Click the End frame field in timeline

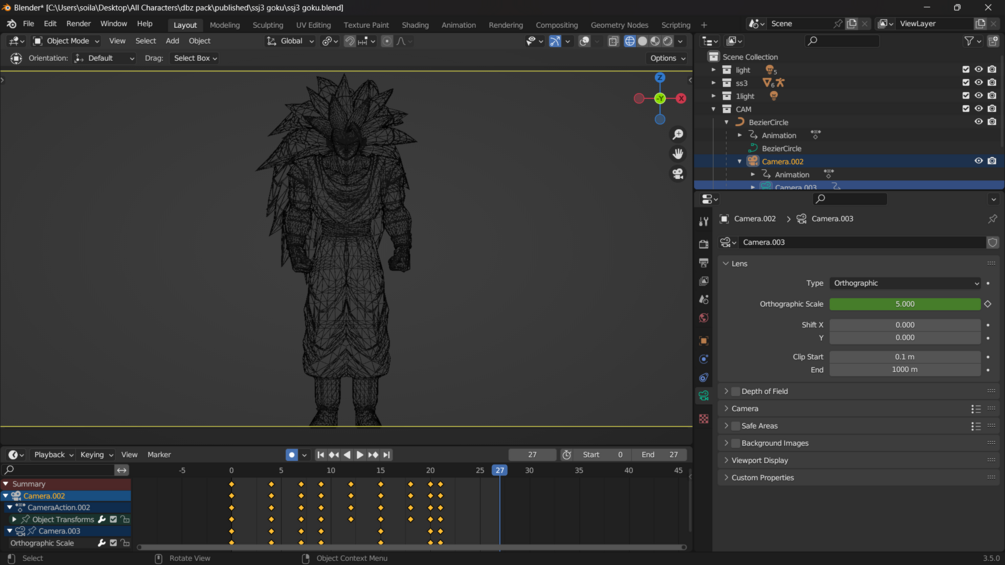659,455
